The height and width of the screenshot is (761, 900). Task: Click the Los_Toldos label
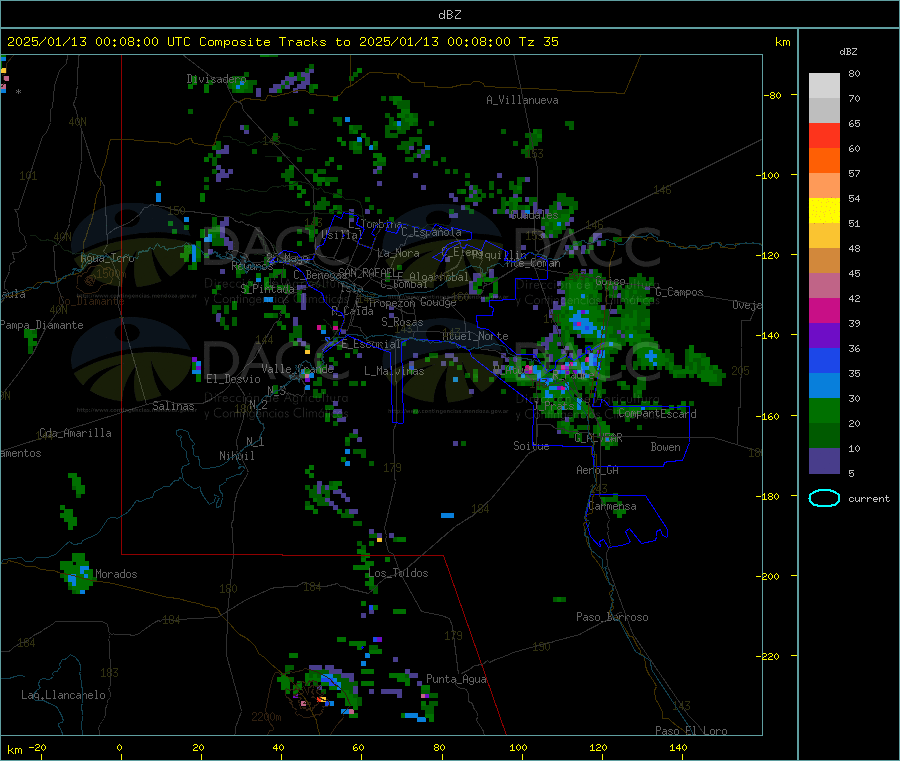[398, 573]
